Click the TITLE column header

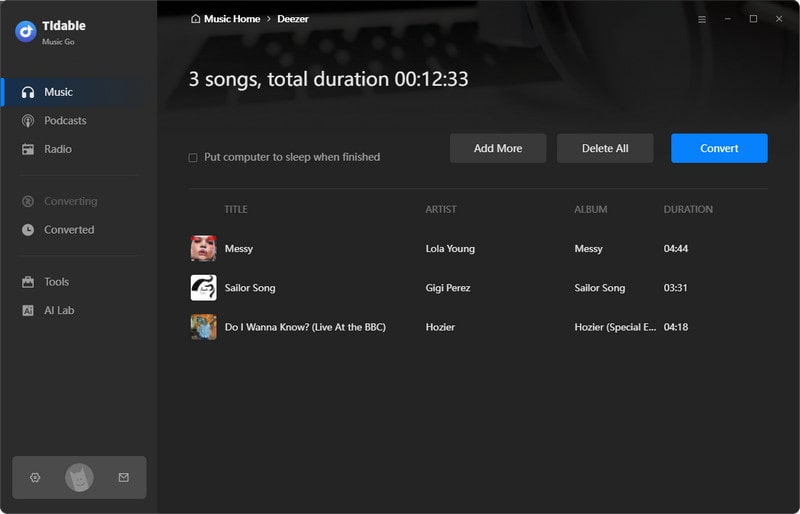pos(236,209)
